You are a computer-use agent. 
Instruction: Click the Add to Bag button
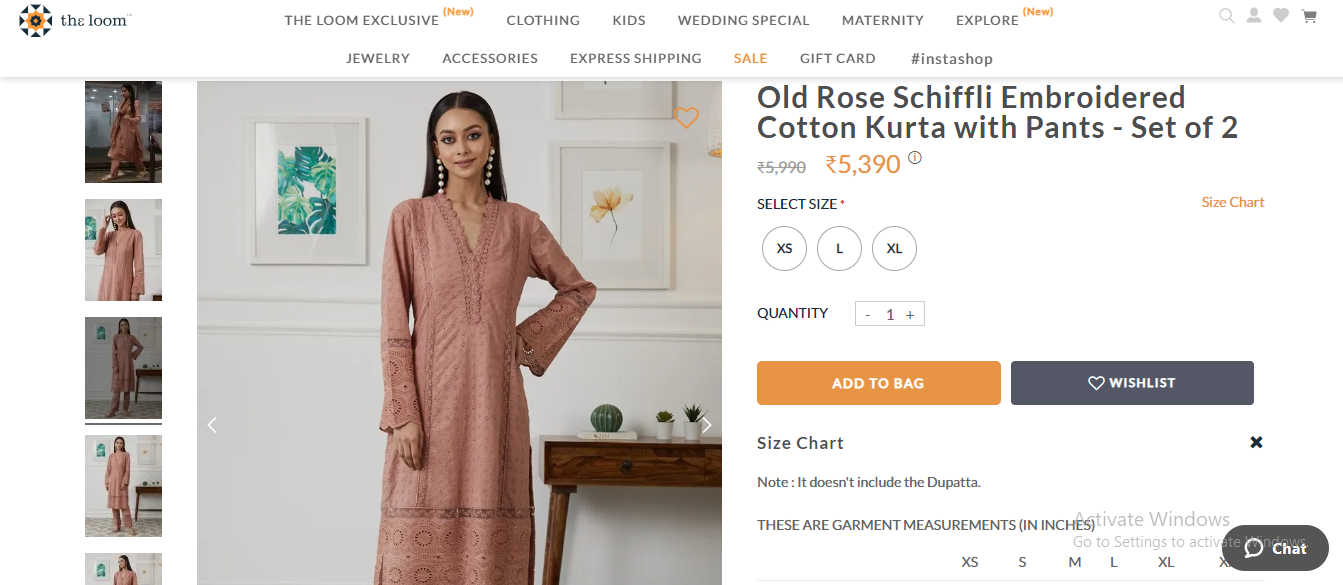[878, 383]
